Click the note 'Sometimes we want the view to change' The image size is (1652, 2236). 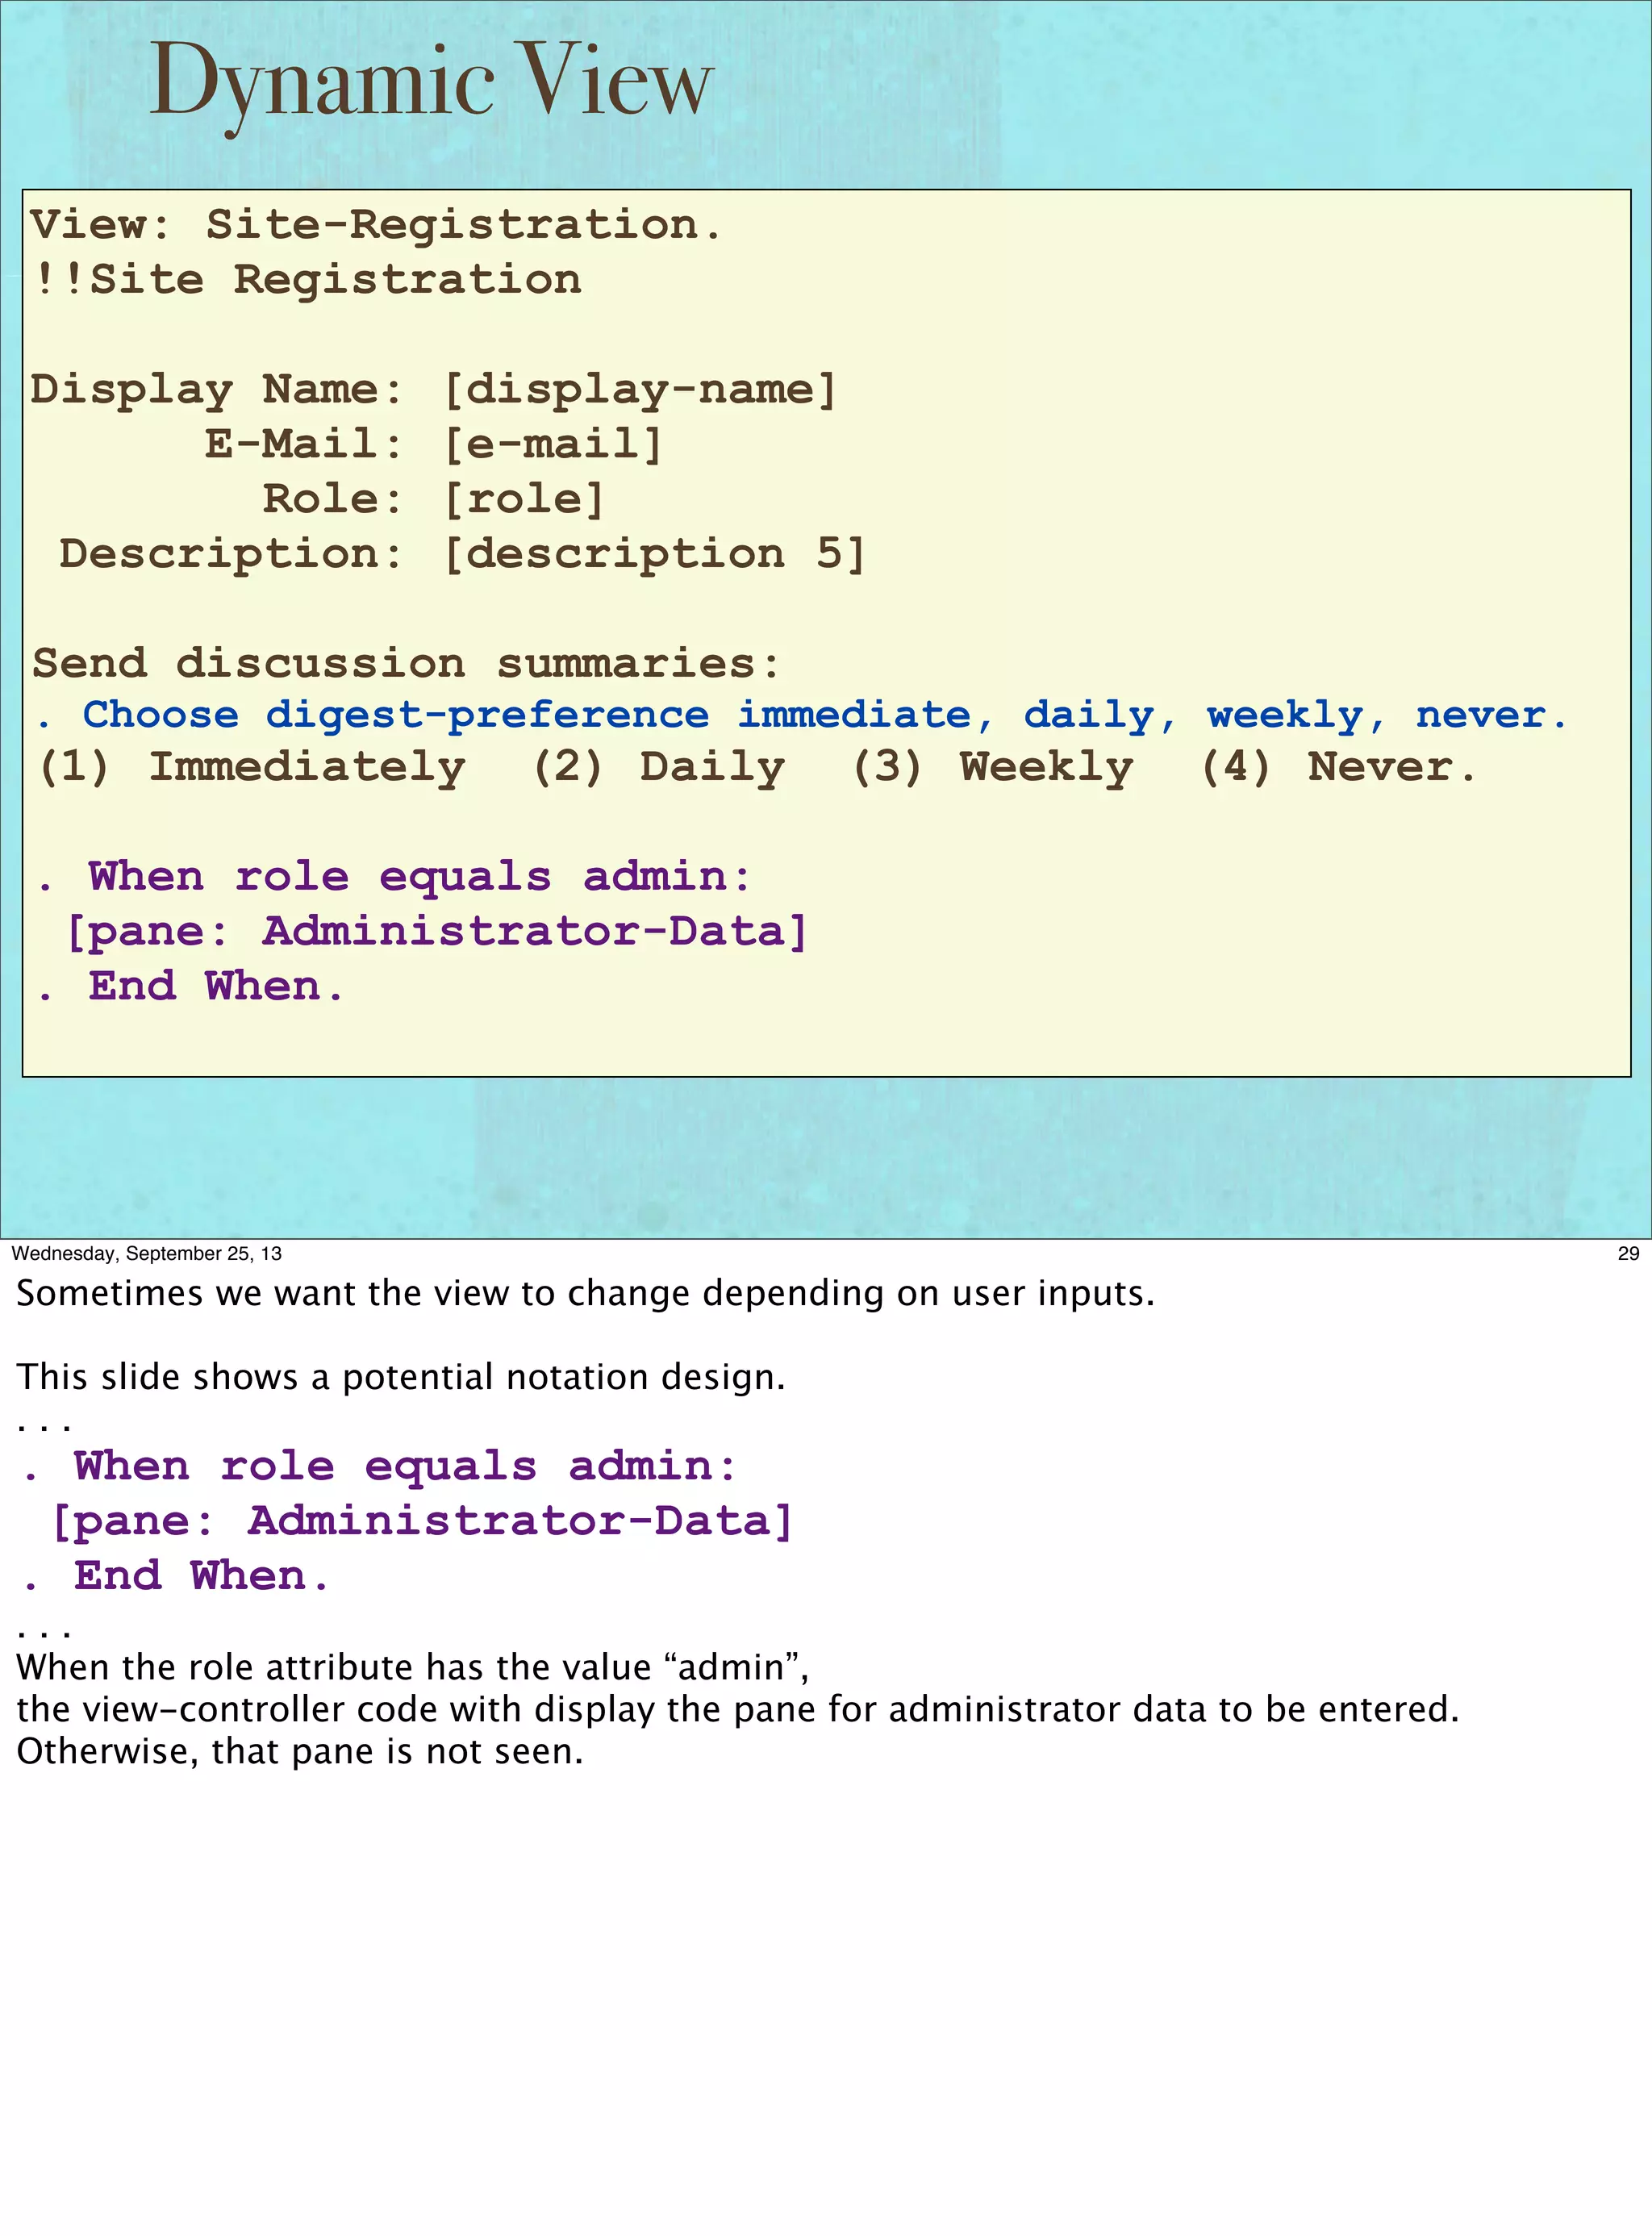[585, 1294]
